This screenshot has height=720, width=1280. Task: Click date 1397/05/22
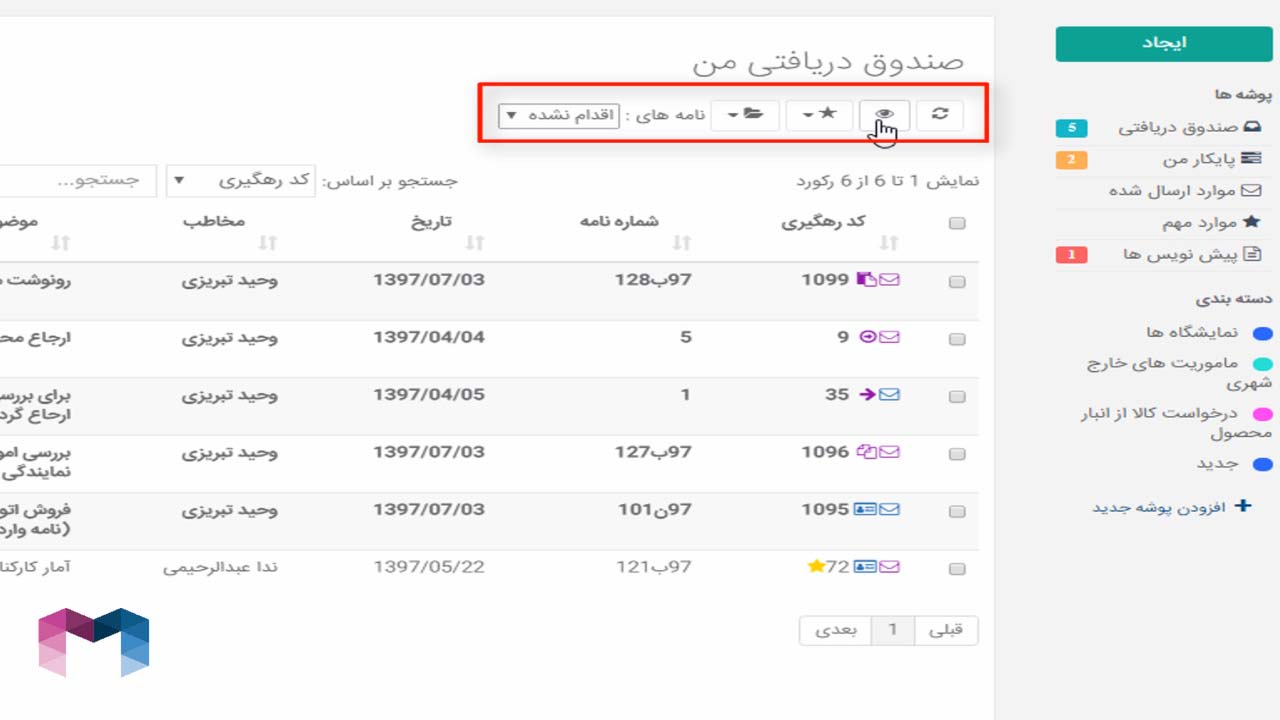pos(429,567)
